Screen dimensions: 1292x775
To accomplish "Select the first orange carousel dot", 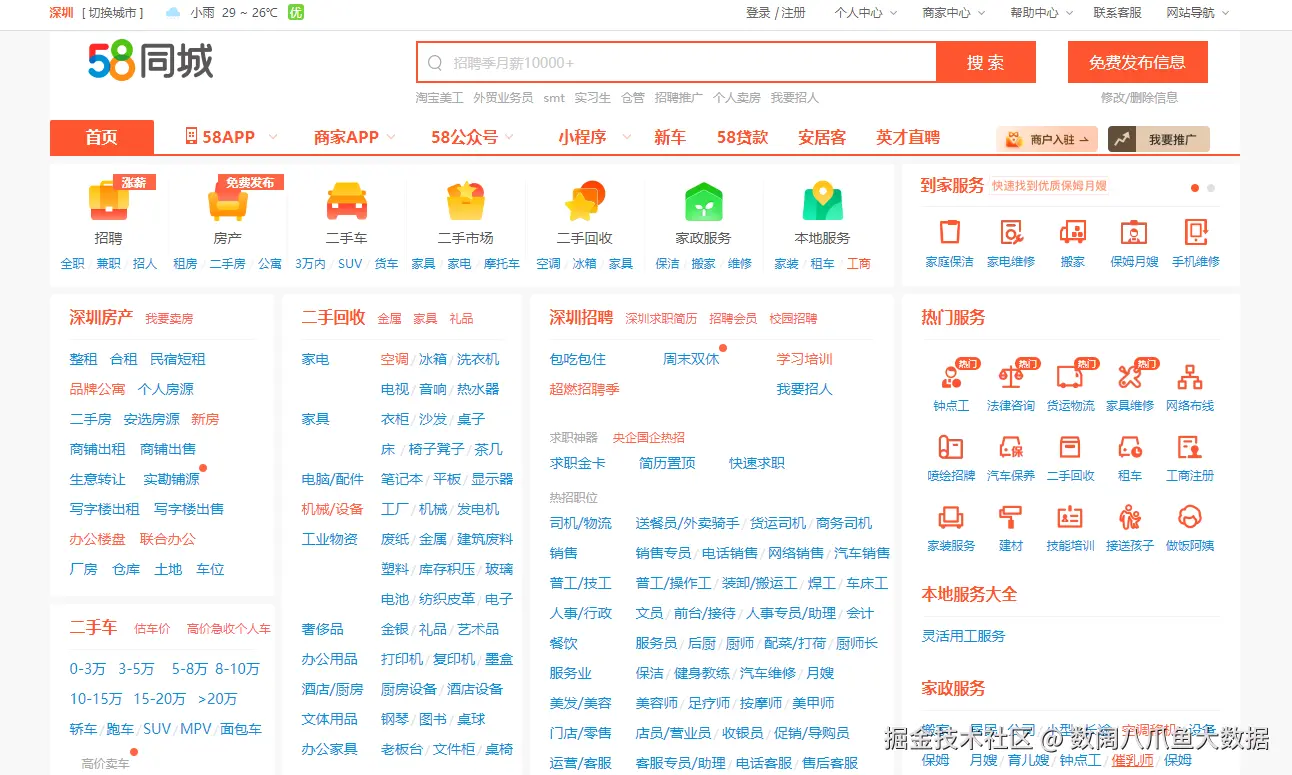I will 1195,187.
